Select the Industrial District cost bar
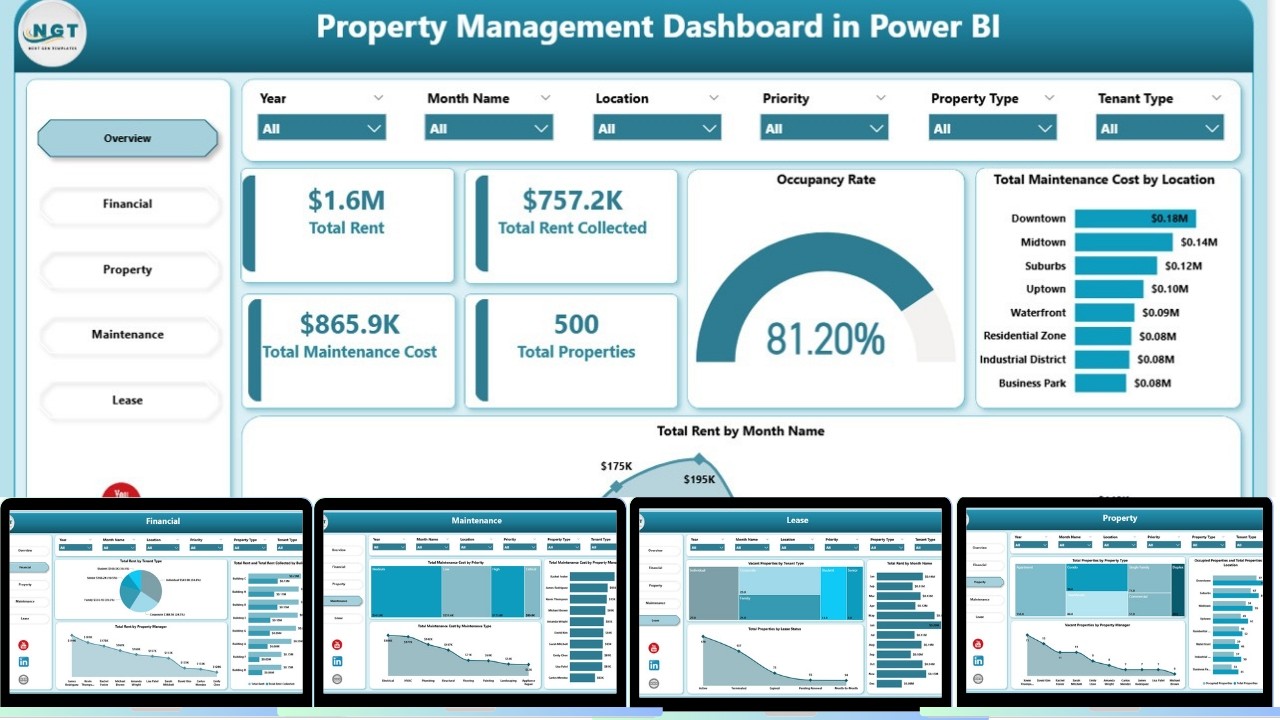Viewport: 1280px width, 720px height. 1104,360
